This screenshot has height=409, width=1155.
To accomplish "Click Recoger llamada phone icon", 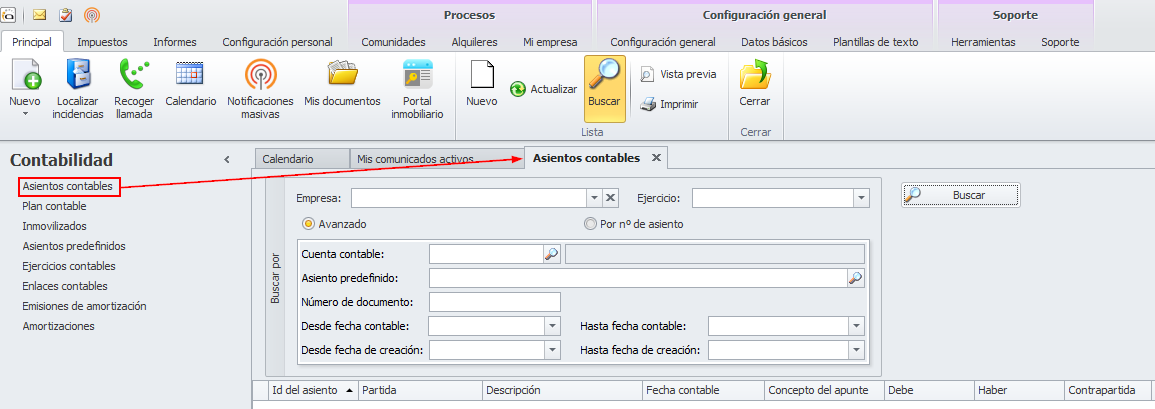I will (x=134, y=74).
